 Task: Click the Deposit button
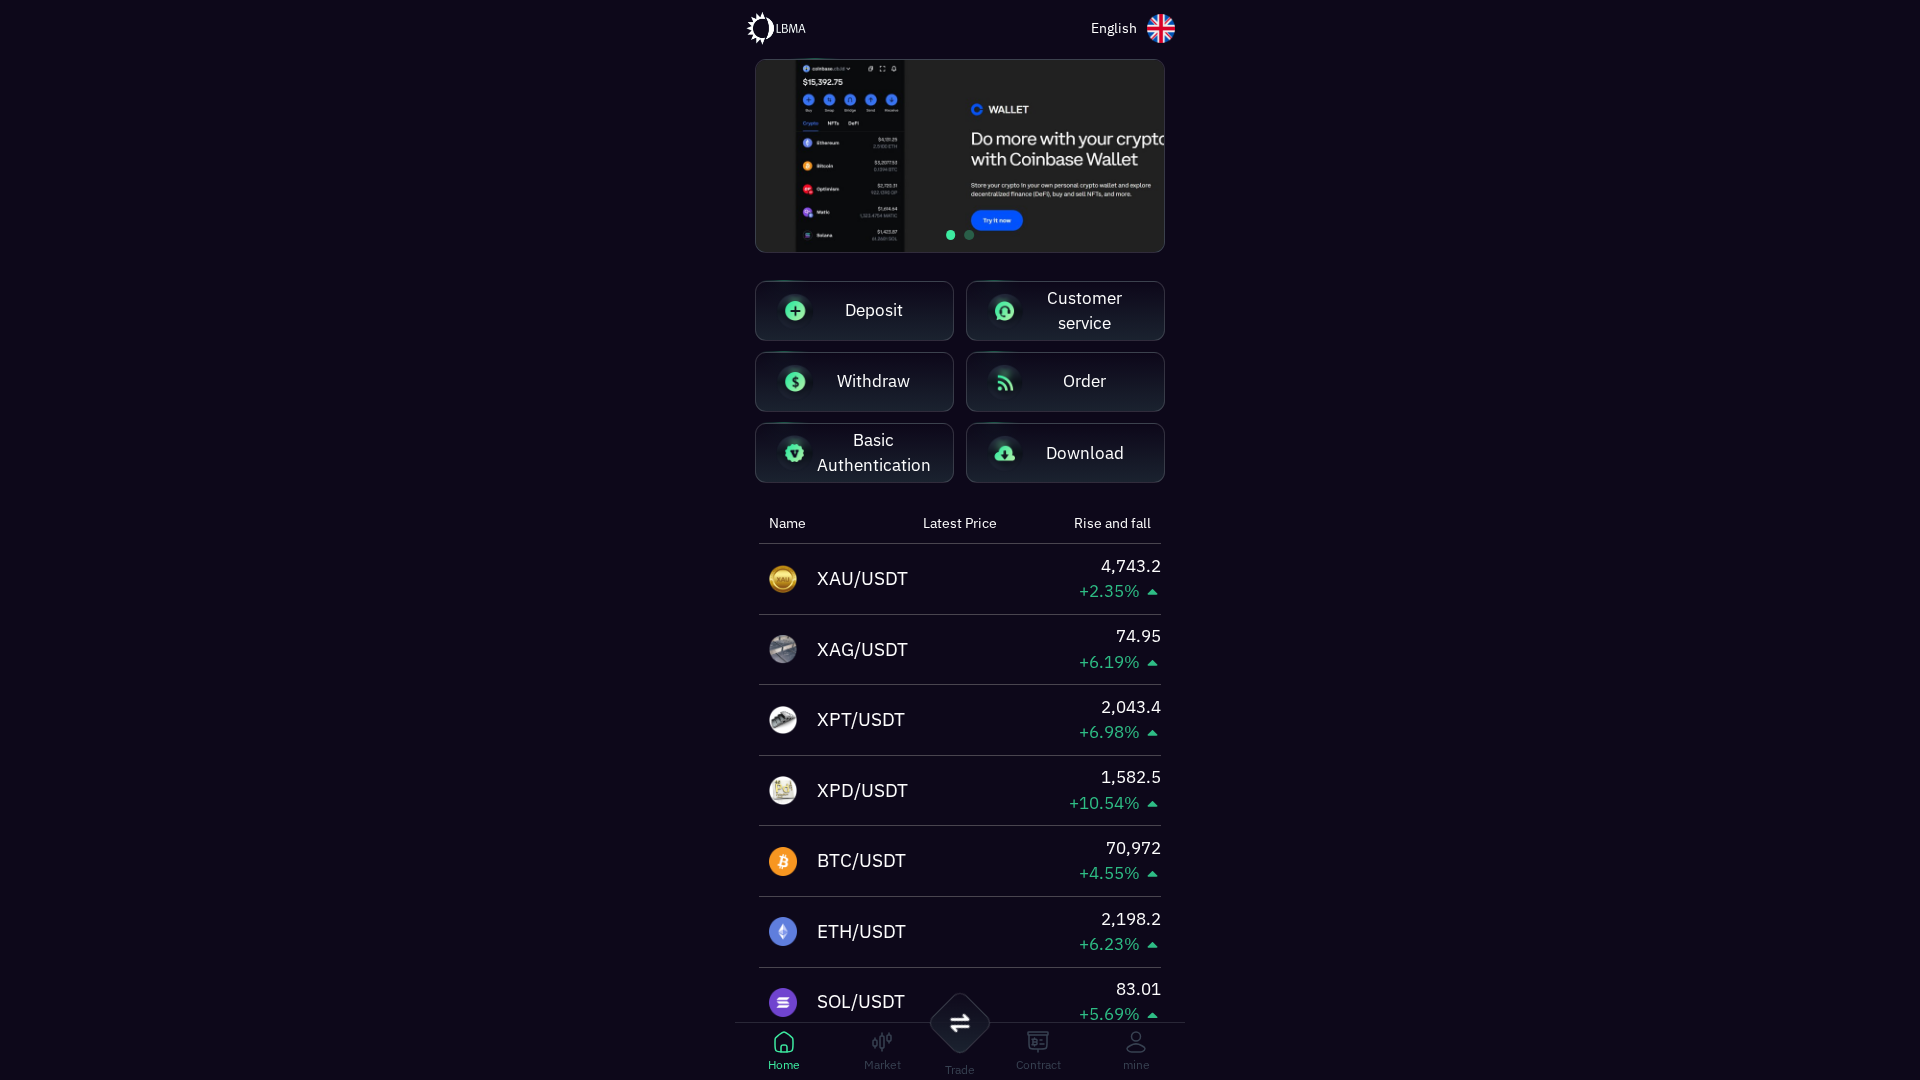point(854,311)
